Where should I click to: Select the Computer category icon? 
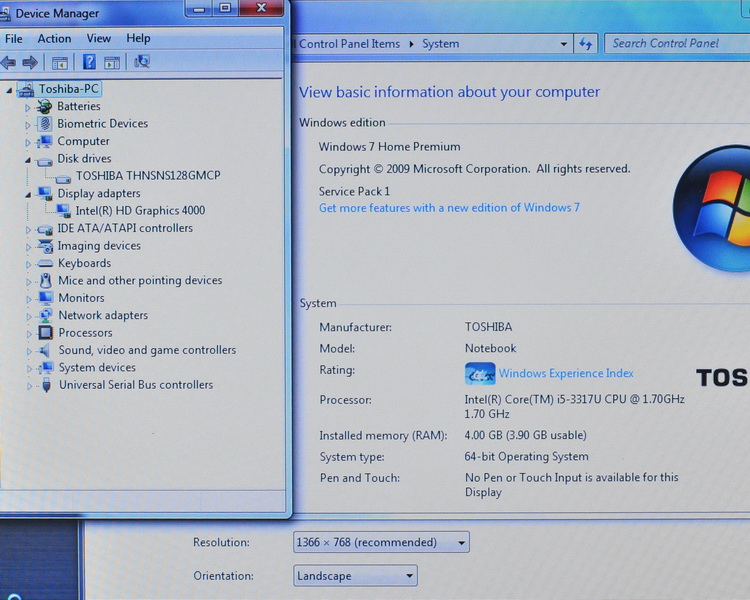tap(44, 141)
